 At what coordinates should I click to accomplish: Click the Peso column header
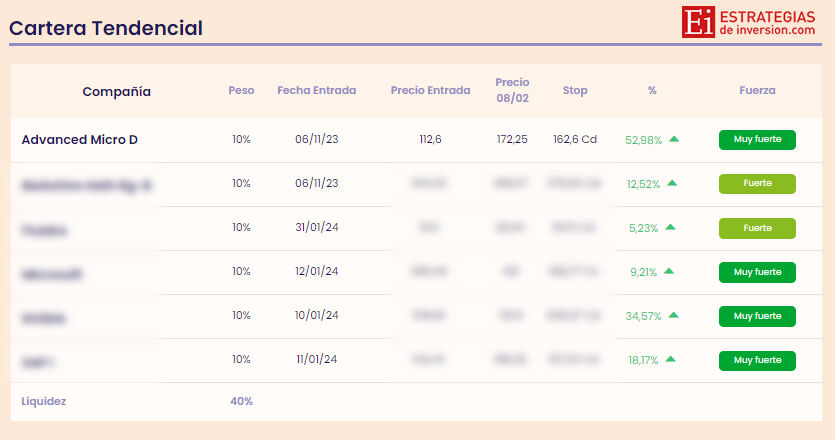tap(241, 90)
